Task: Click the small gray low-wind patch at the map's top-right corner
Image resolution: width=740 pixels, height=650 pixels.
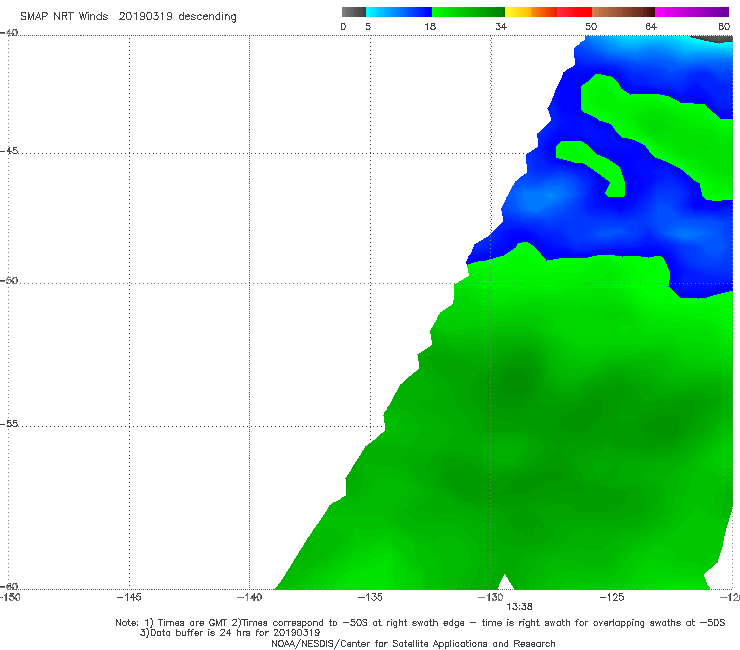Action: pyautogui.click(x=715, y=39)
